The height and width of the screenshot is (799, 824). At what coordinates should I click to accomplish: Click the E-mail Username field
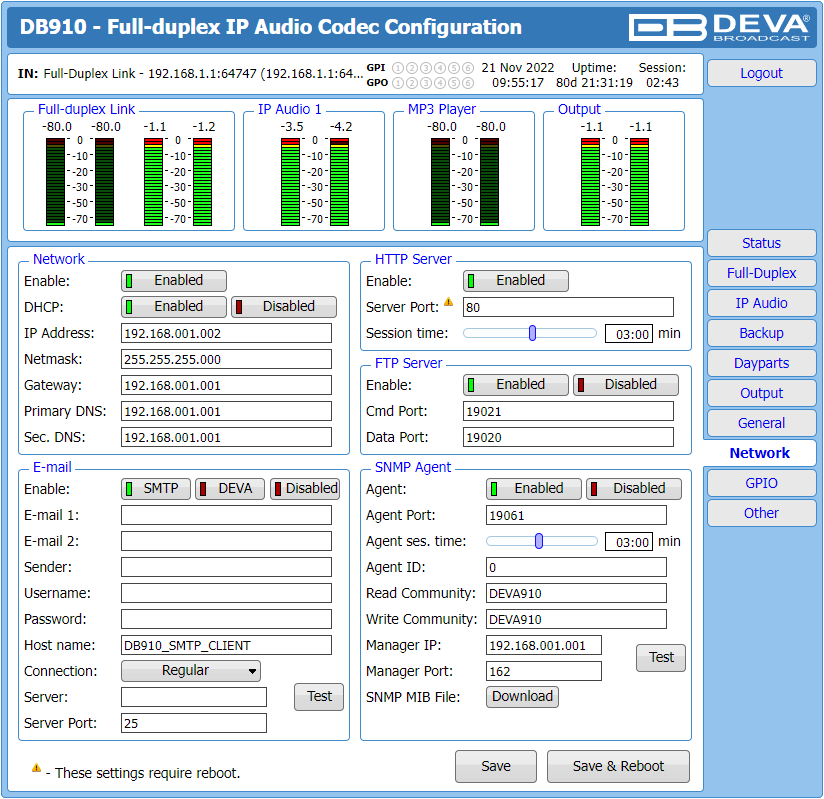pos(226,593)
